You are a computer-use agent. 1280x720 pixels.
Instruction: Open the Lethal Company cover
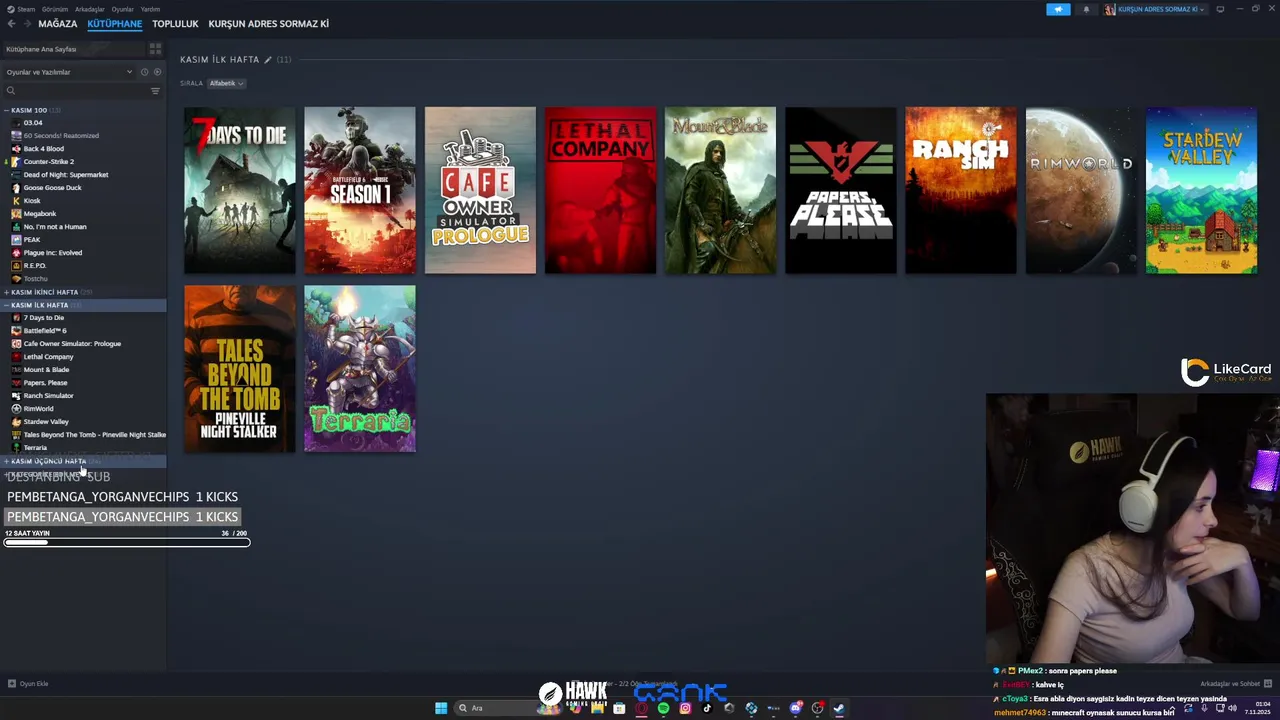600,190
